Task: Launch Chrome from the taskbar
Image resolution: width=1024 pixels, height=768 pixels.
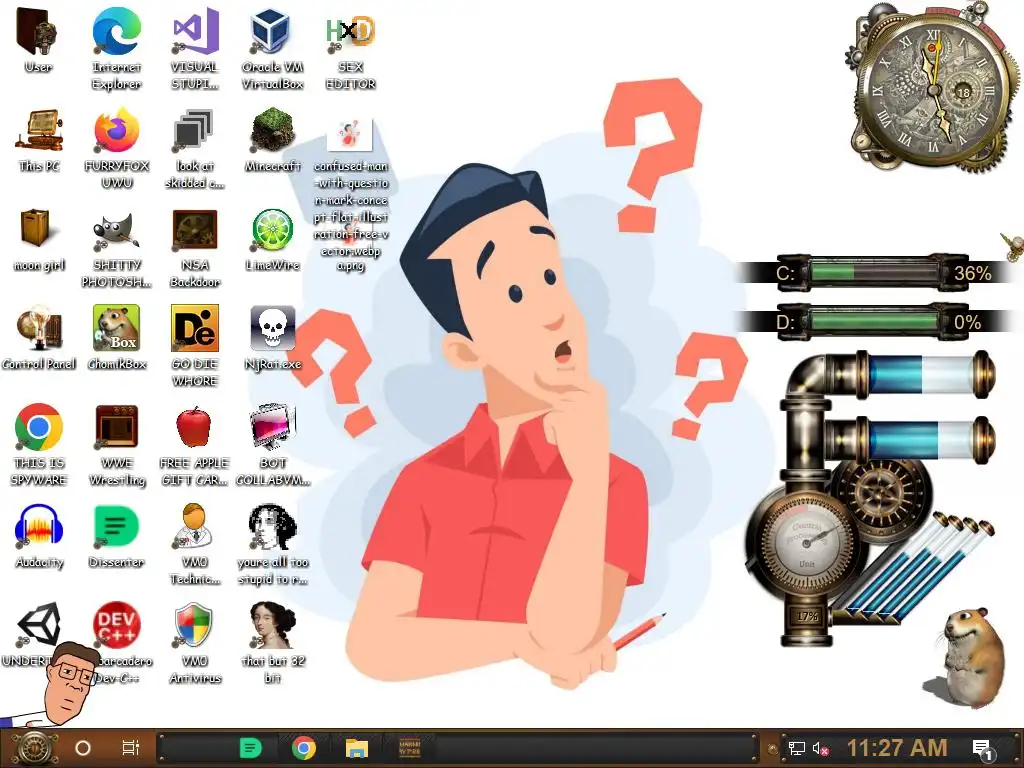Action: [x=304, y=748]
